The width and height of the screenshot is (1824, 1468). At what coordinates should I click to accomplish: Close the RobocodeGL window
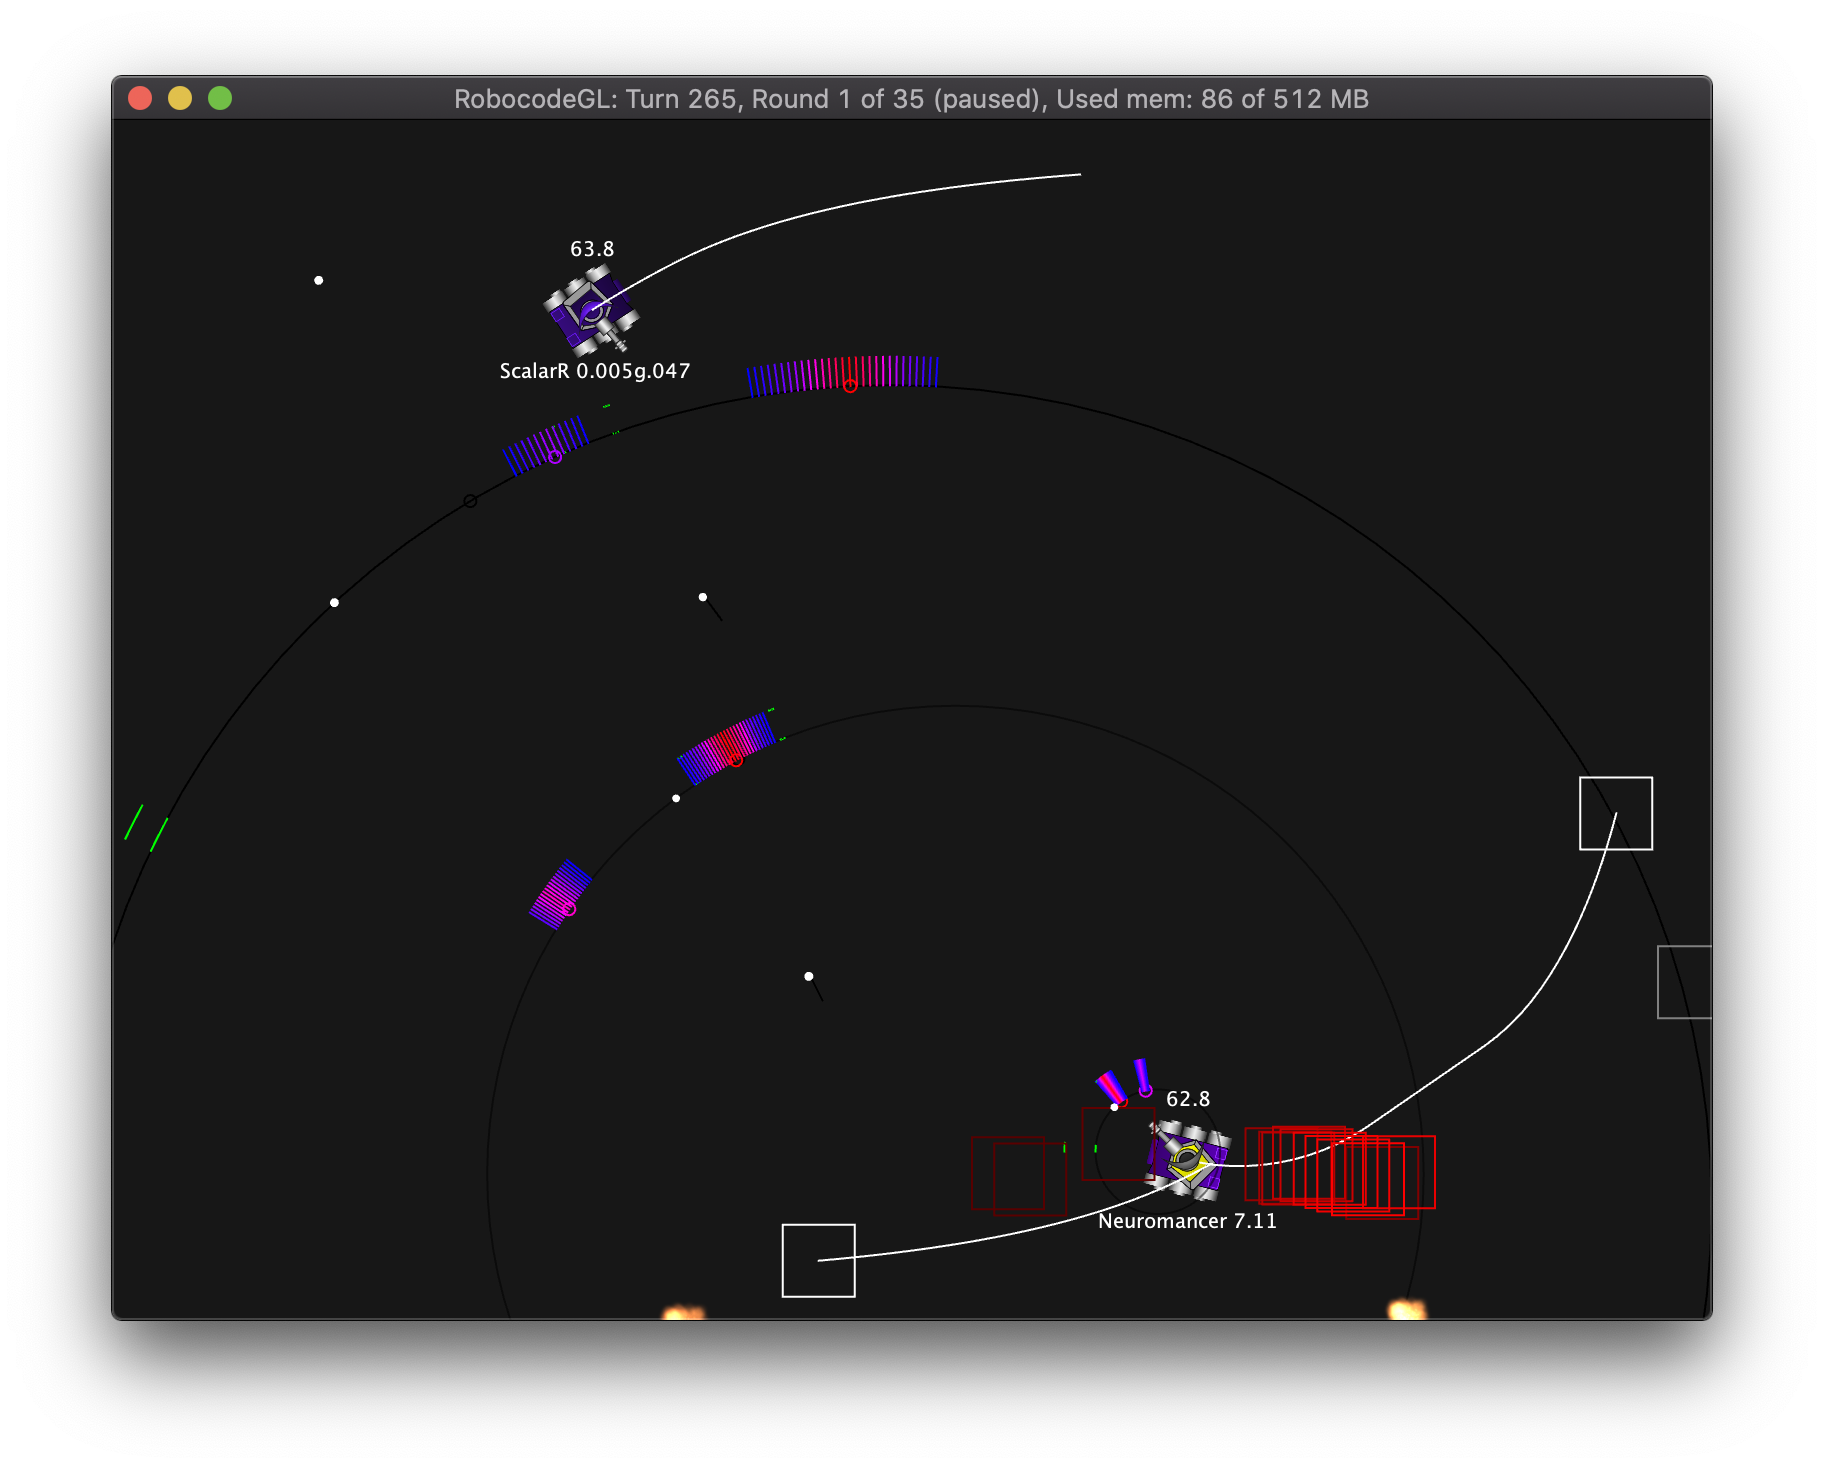pyautogui.click(x=140, y=98)
